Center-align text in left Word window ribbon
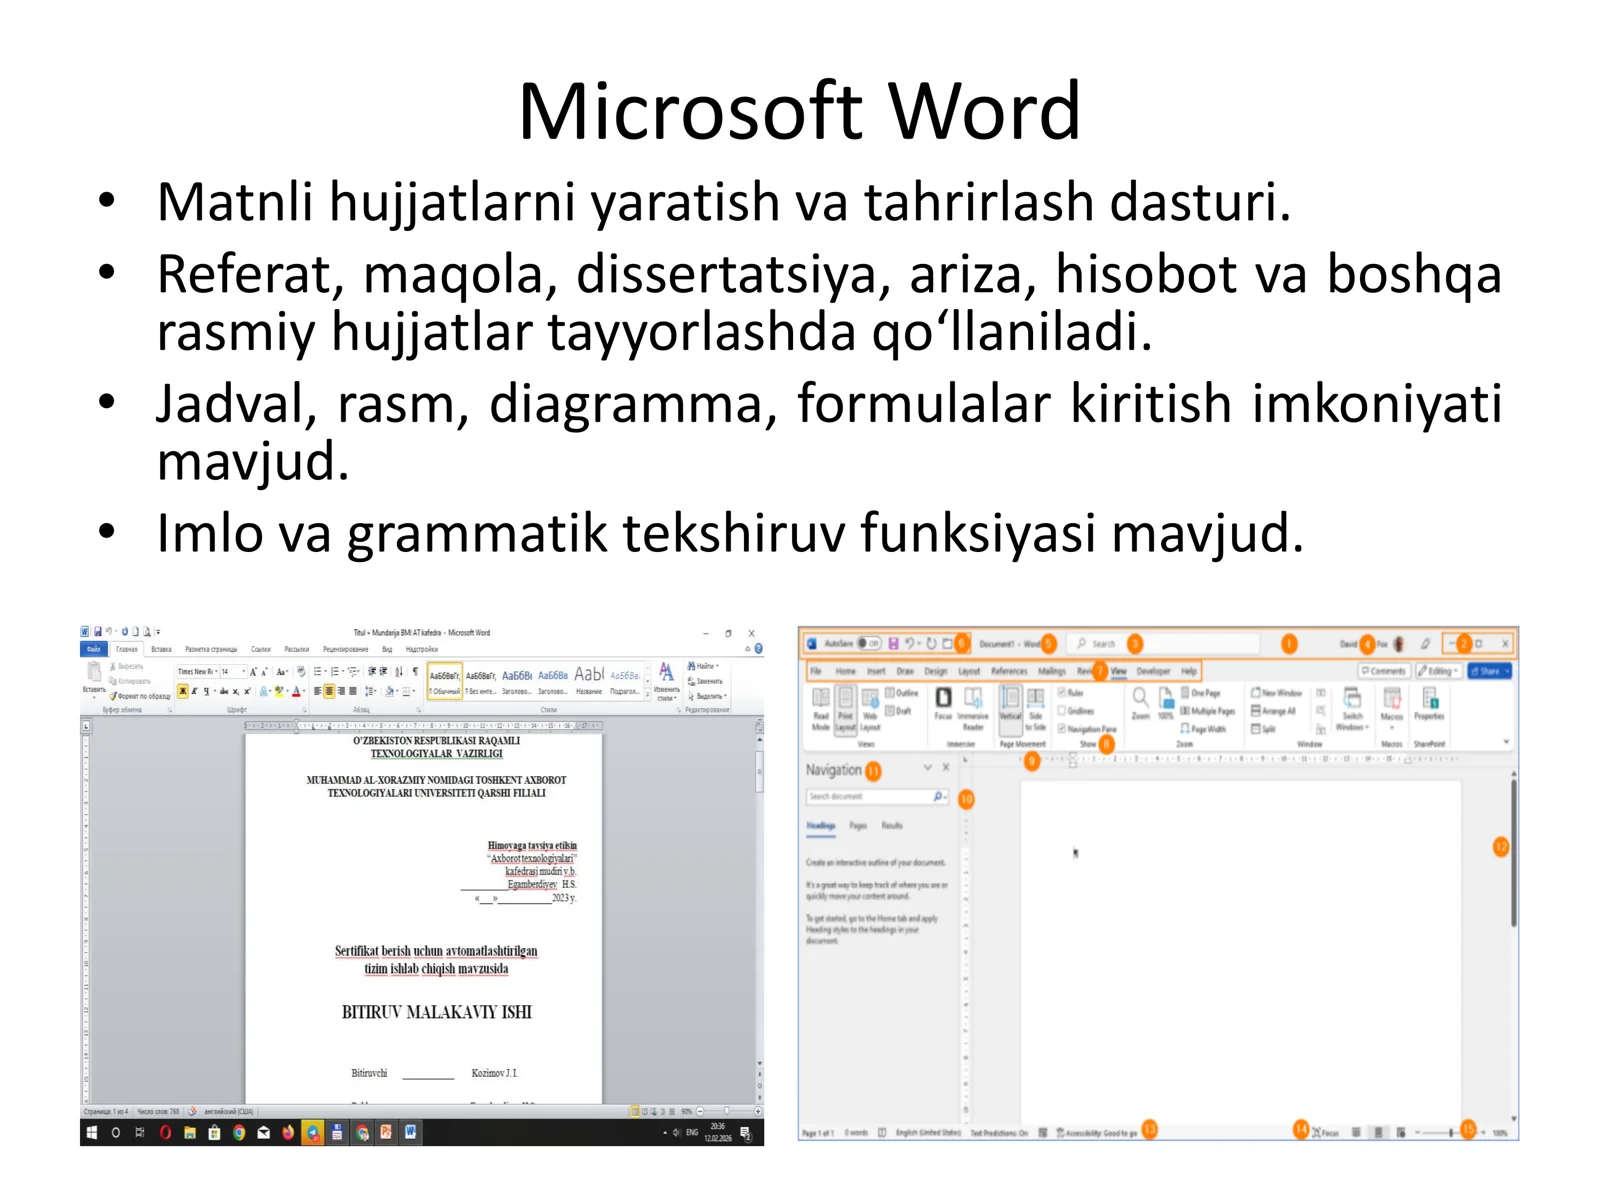 (x=329, y=691)
